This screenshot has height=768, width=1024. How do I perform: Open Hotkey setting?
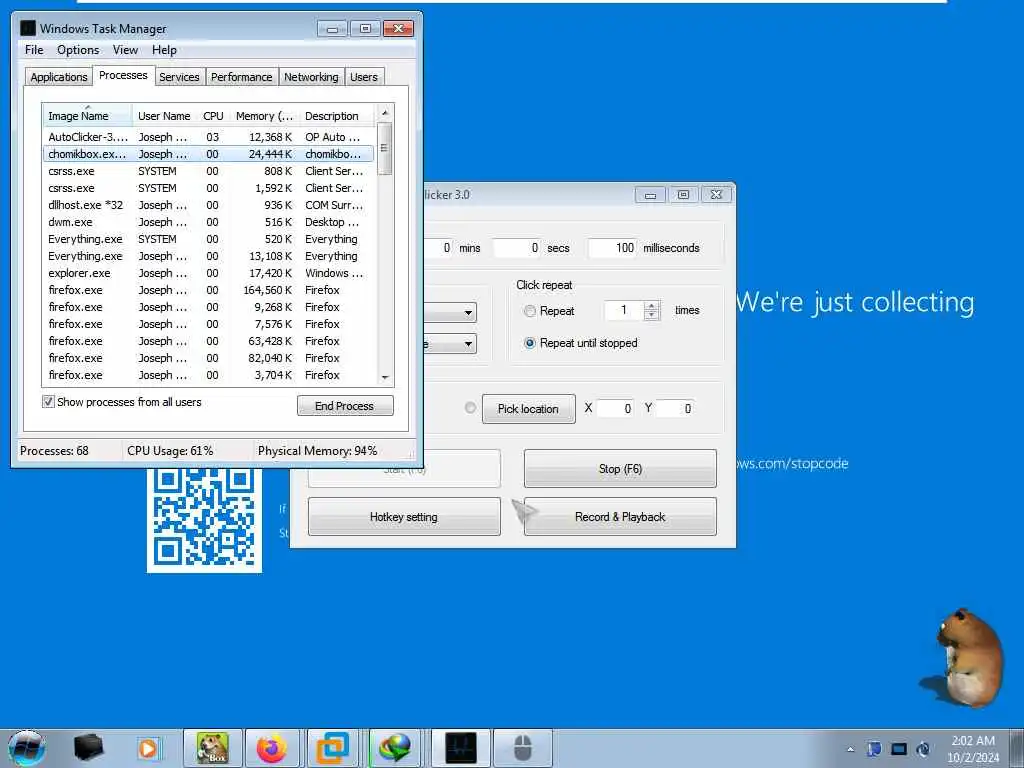coord(404,517)
